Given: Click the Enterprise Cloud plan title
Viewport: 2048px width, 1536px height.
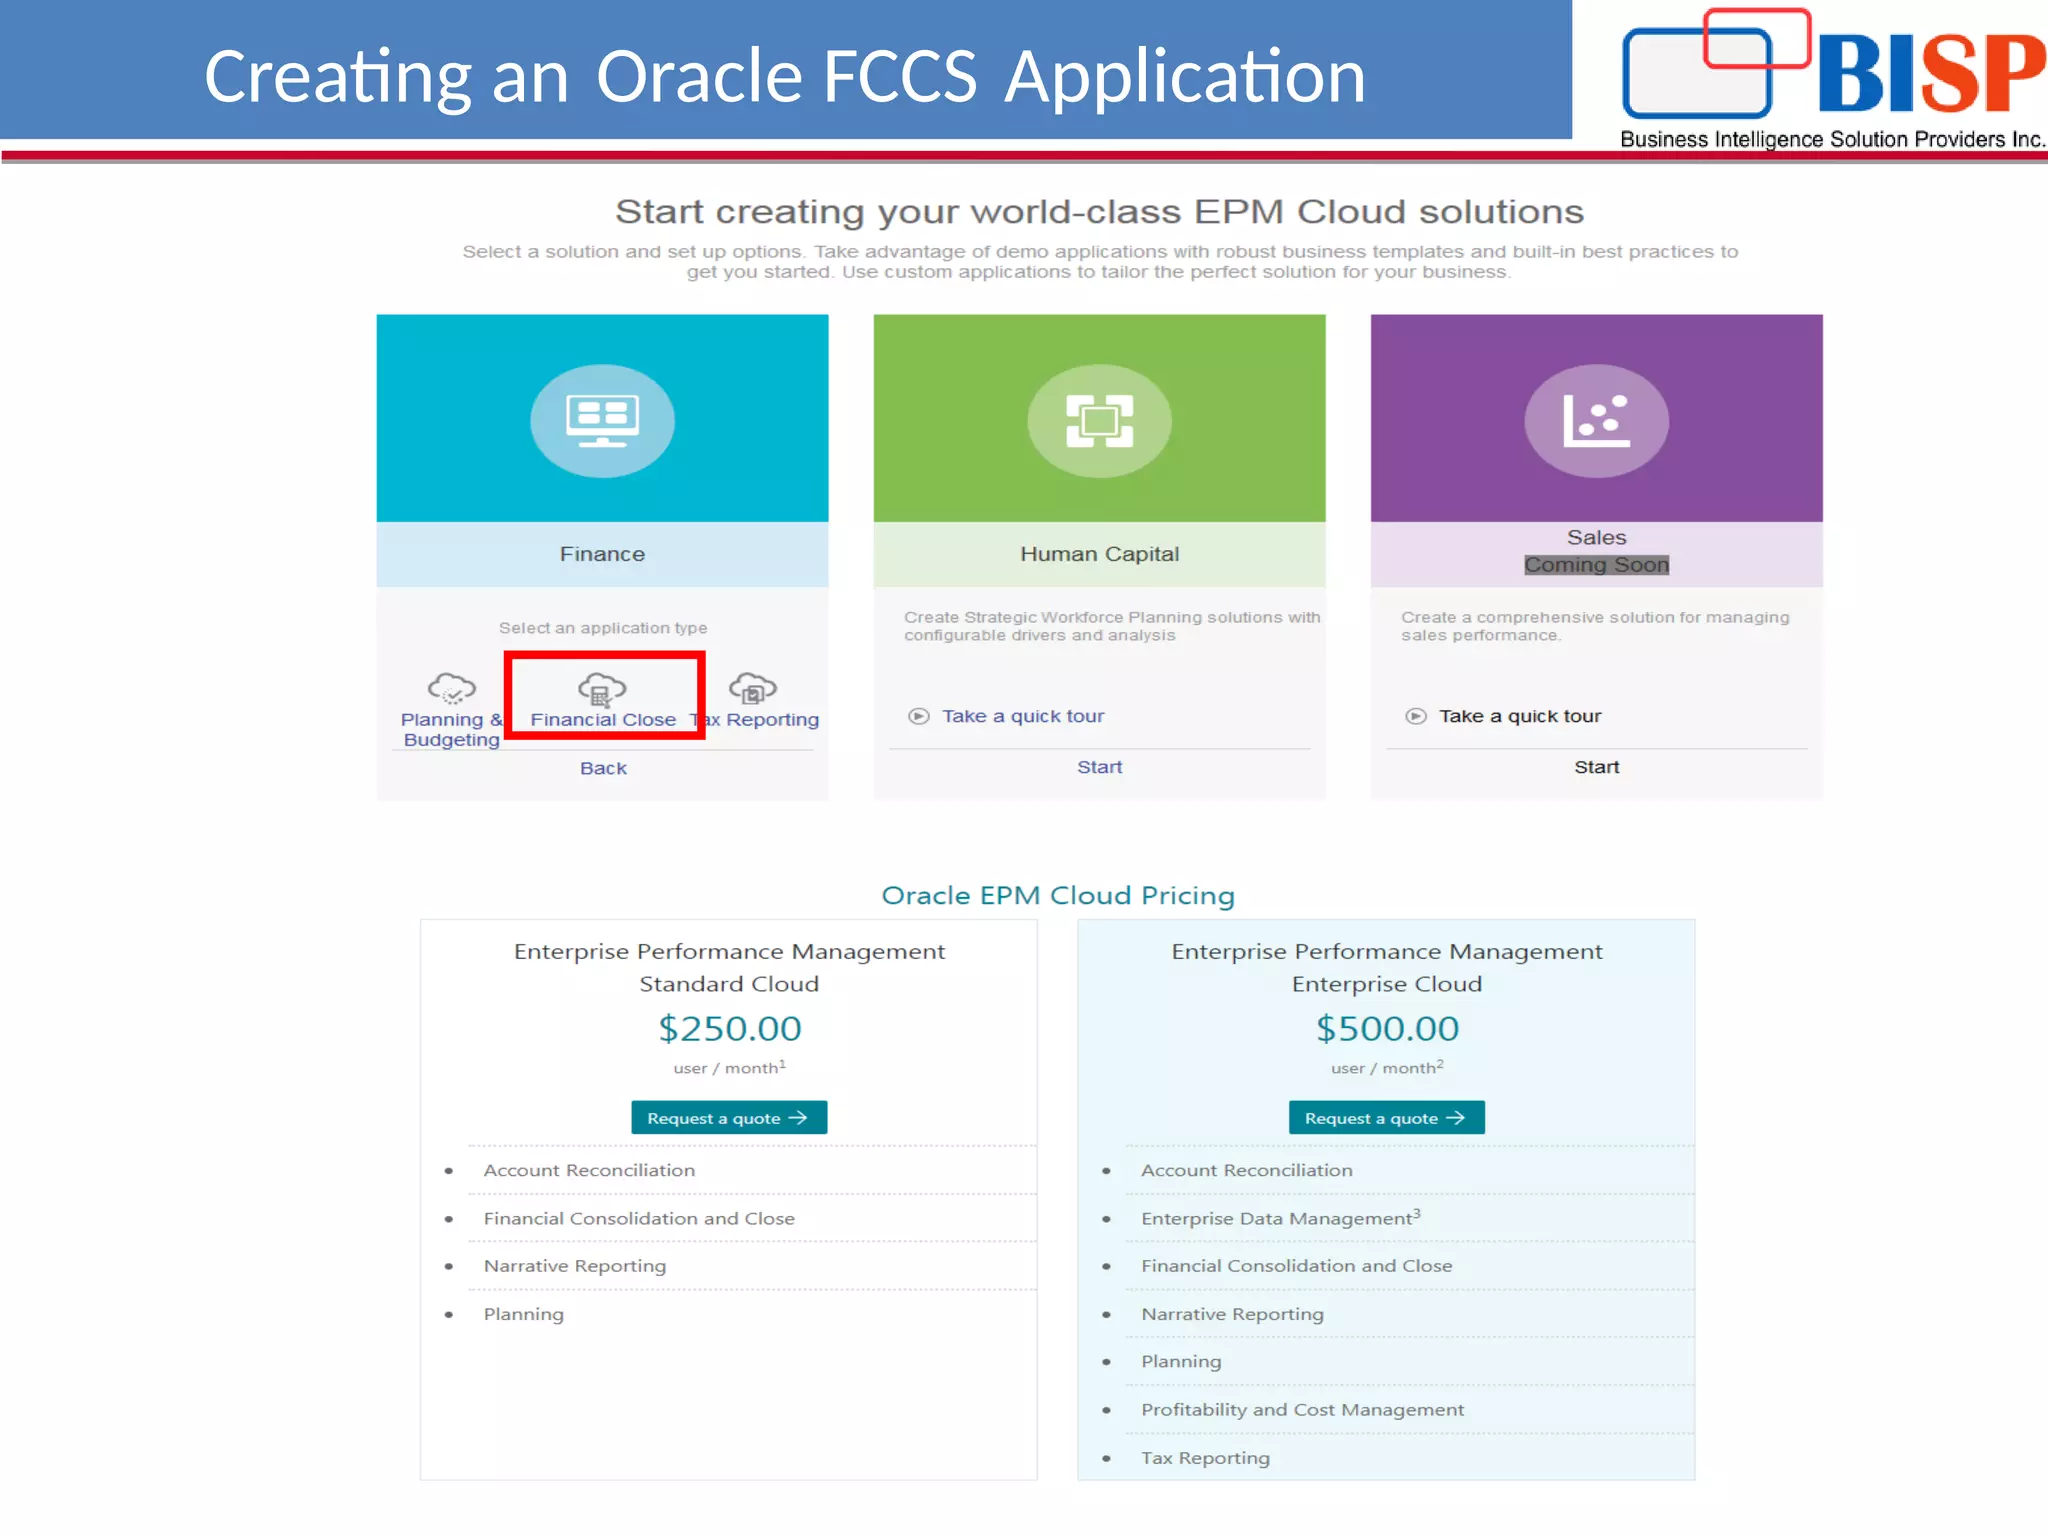Looking at the screenshot, I should point(1387,967).
